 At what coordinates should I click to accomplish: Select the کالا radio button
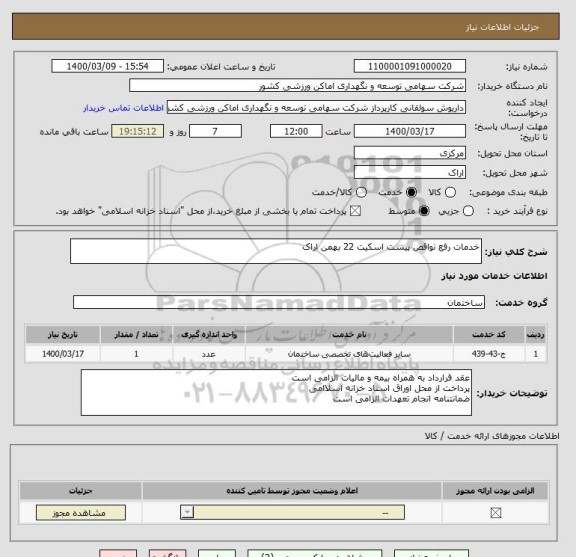coord(450,192)
